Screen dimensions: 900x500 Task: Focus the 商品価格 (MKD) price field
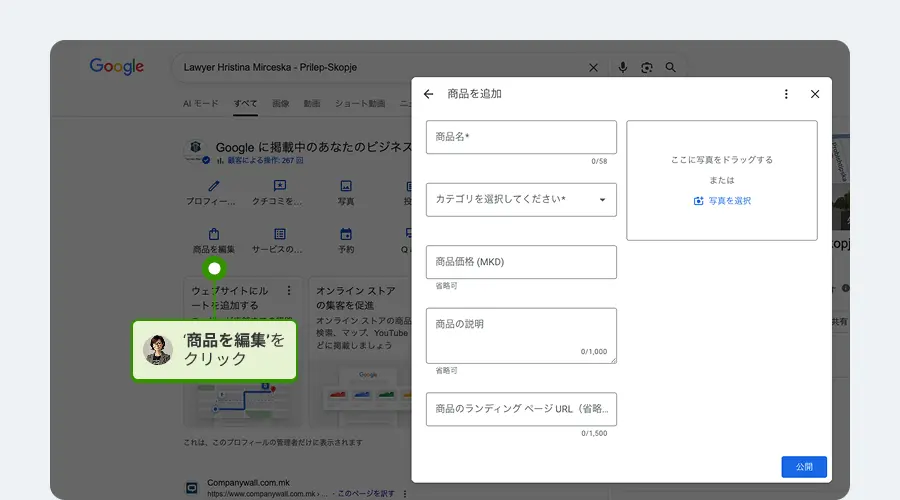pos(521,262)
